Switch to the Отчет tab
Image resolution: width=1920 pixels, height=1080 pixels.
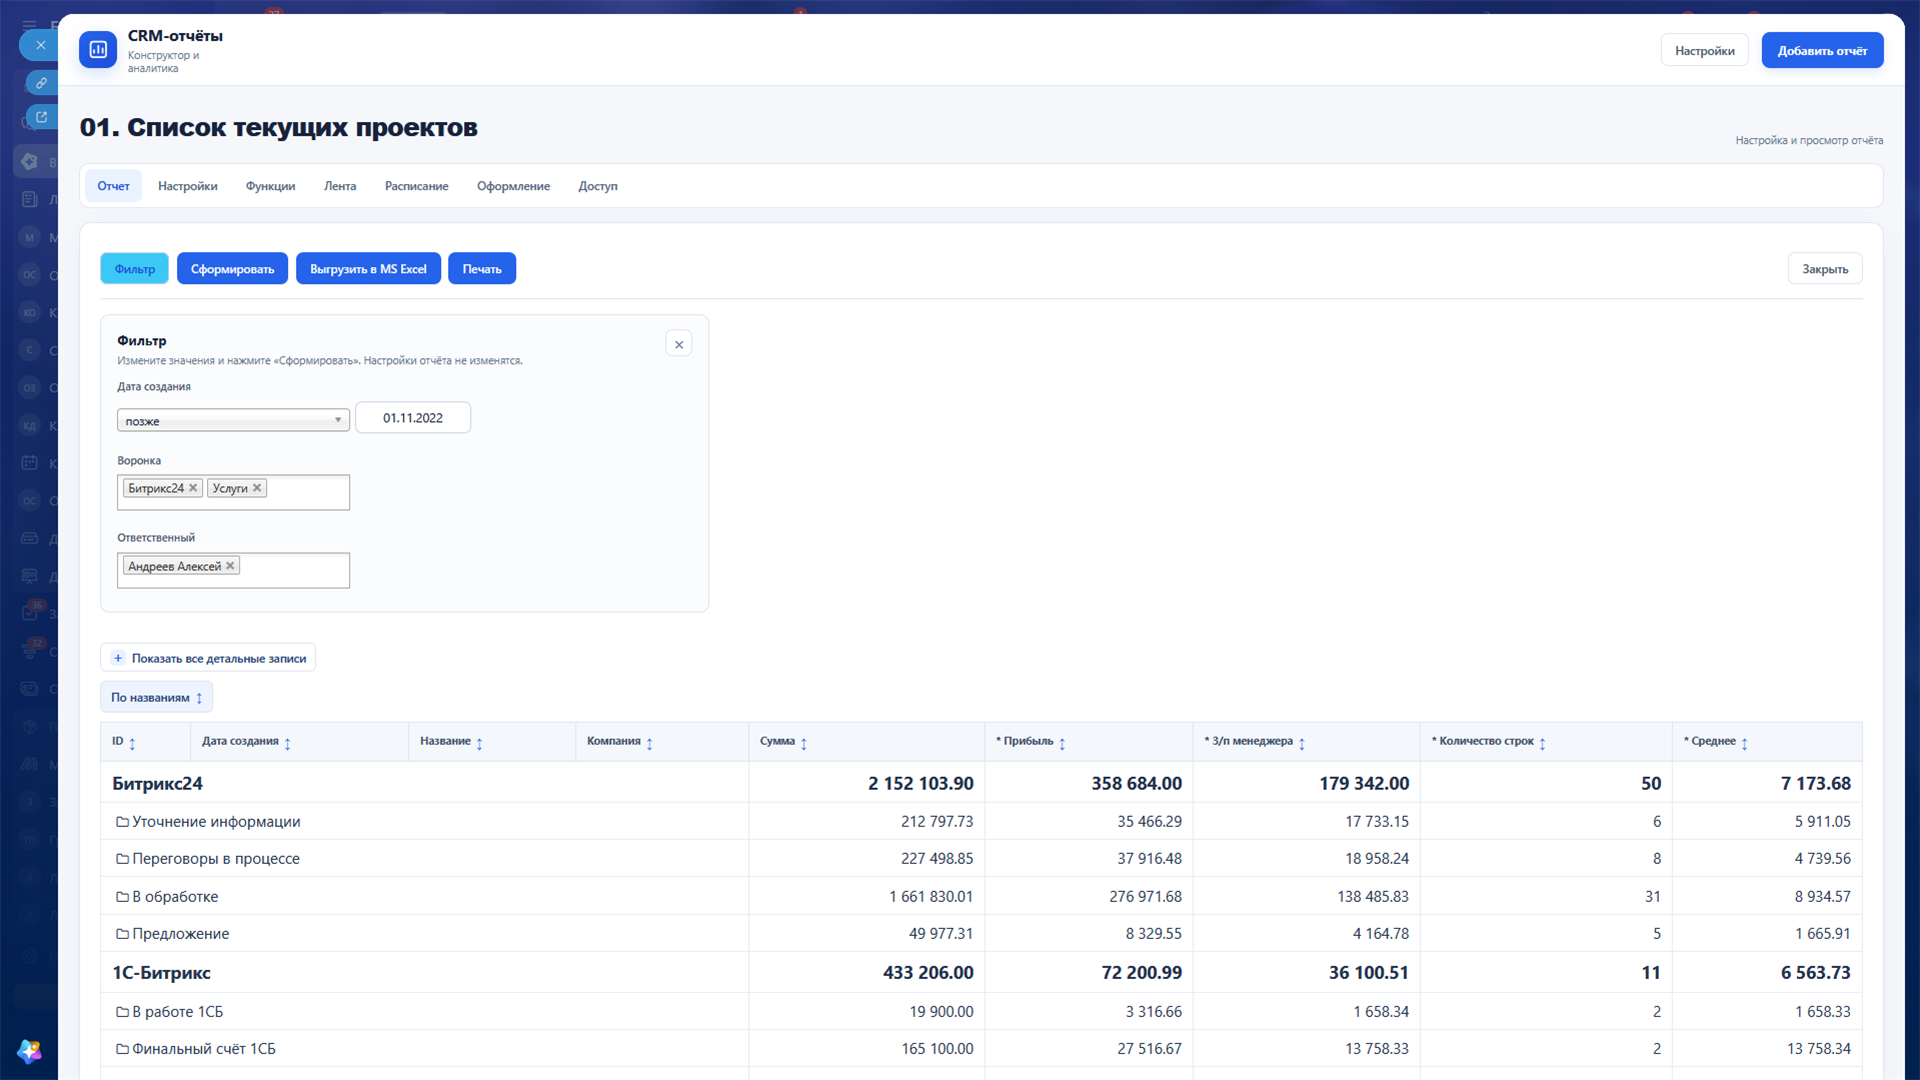click(x=113, y=186)
